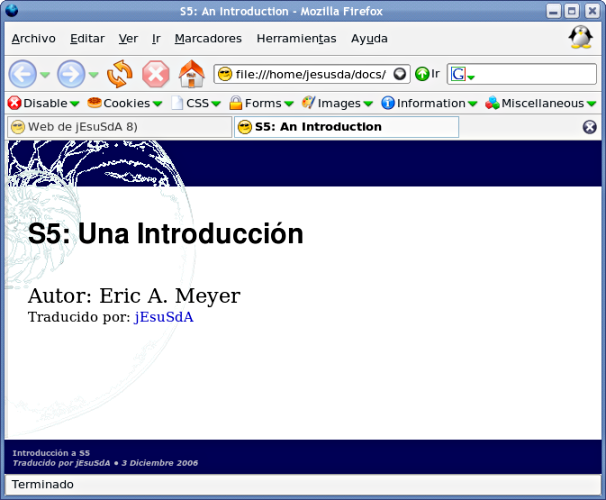The image size is (606, 500).
Task: Click the Firefox globe icon in title bar
Action: tap(12, 10)
